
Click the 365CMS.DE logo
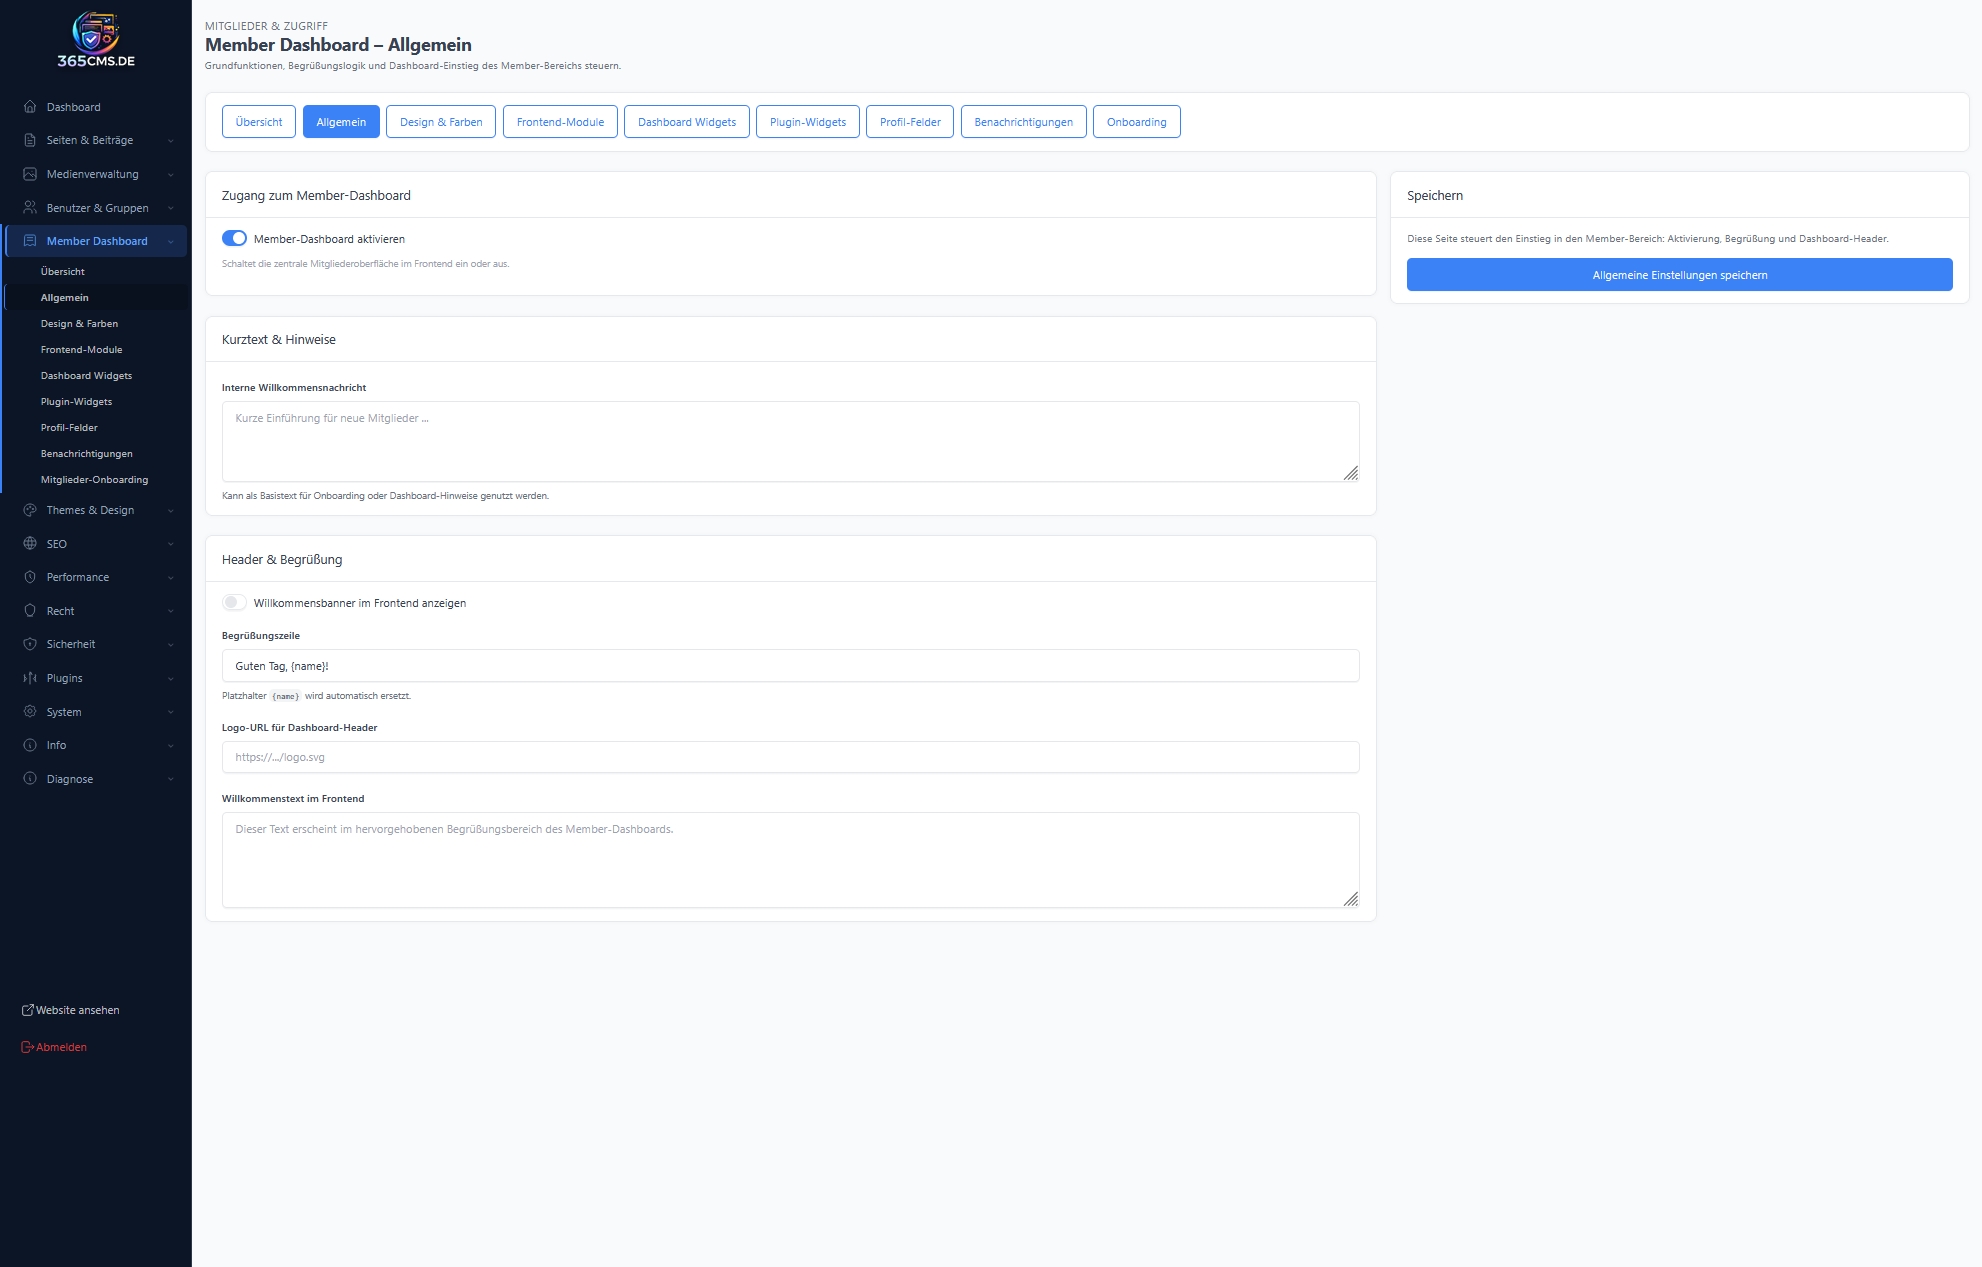[96, 40]
